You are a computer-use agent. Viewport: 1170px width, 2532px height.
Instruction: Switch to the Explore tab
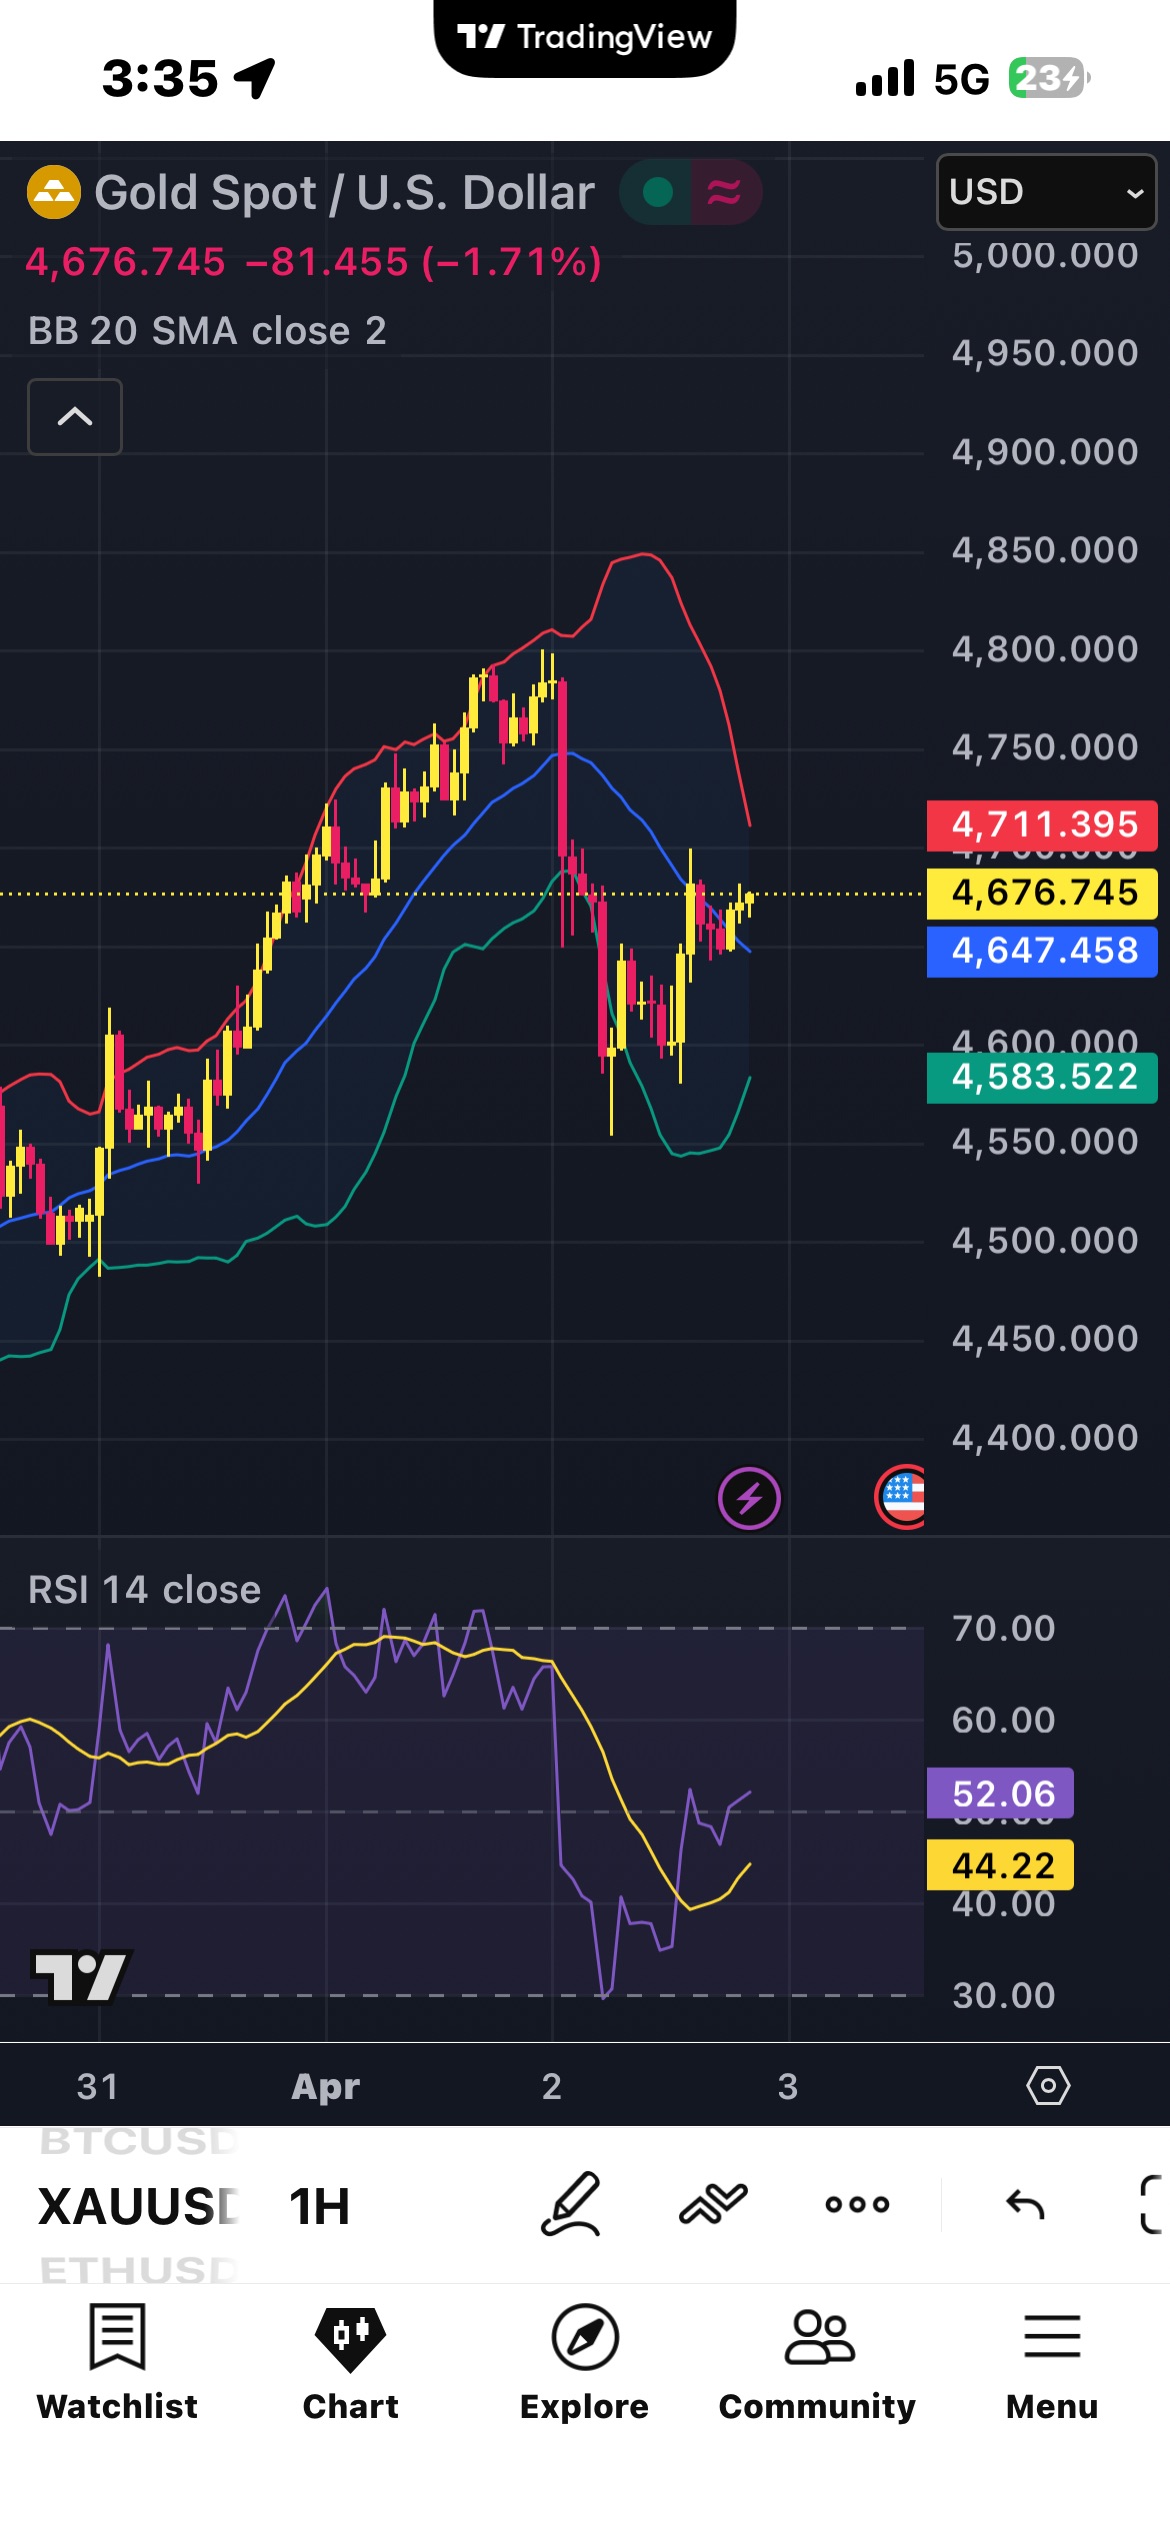click(584, 2362)
